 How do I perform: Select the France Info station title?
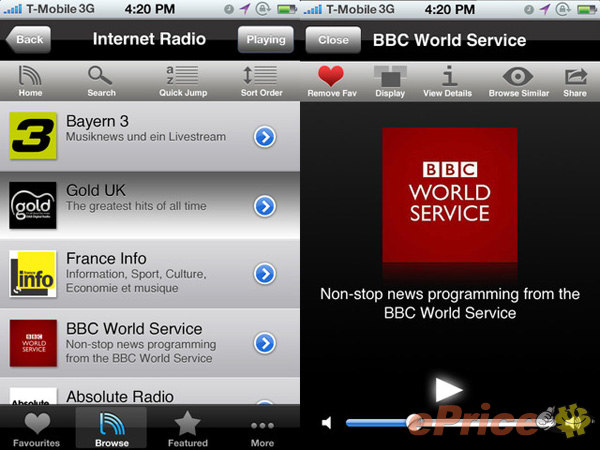click(106, 258)
